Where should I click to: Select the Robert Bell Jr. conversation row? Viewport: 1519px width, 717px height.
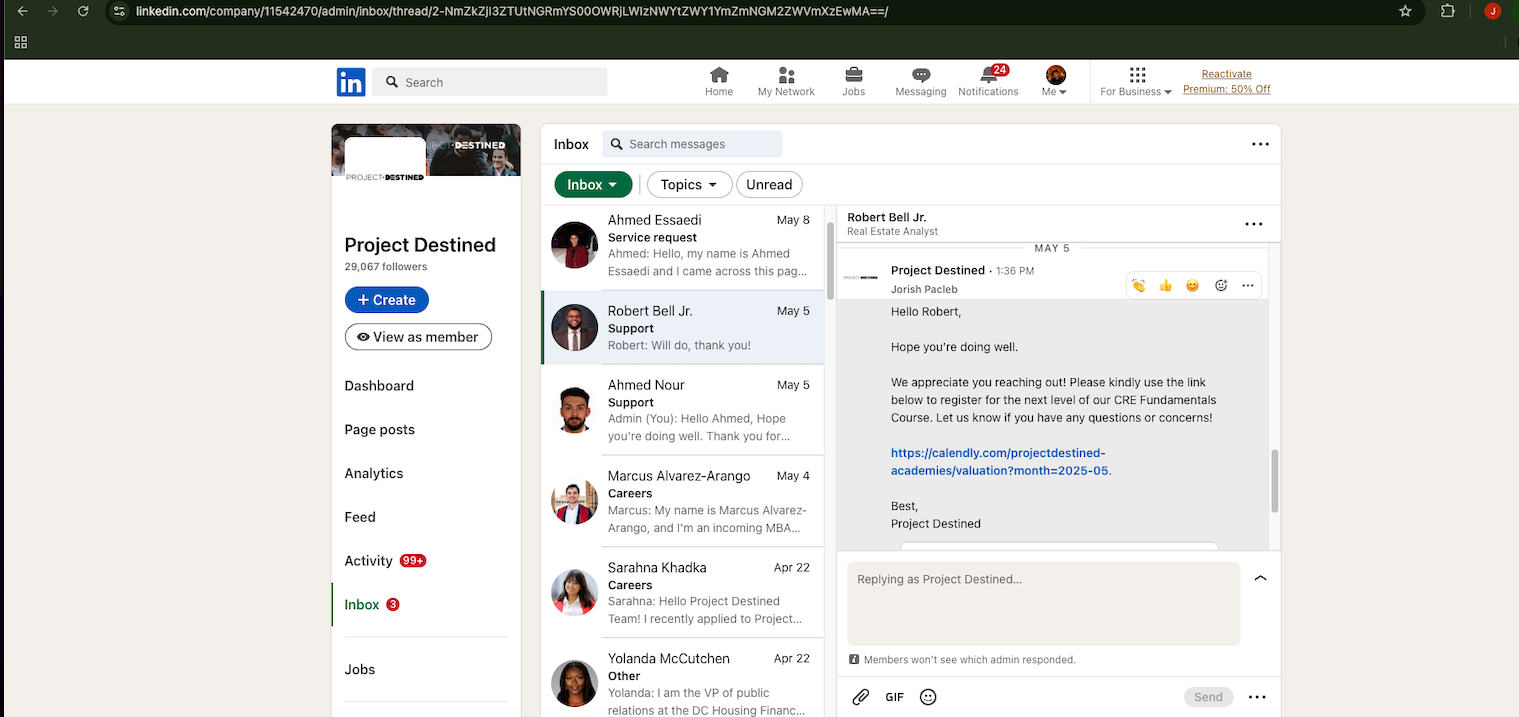click(x=682, y=327)
